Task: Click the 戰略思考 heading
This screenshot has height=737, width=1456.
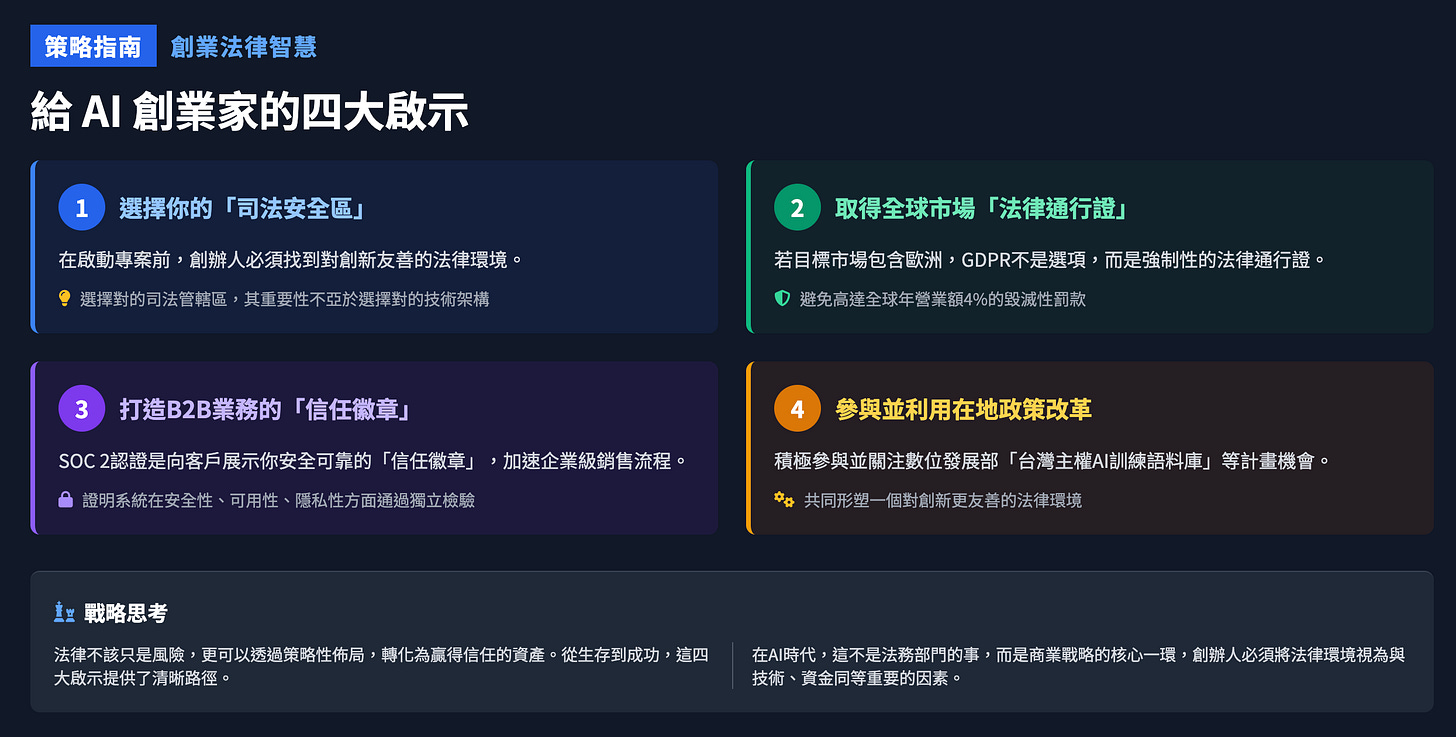Action: [x=125, y=613]
